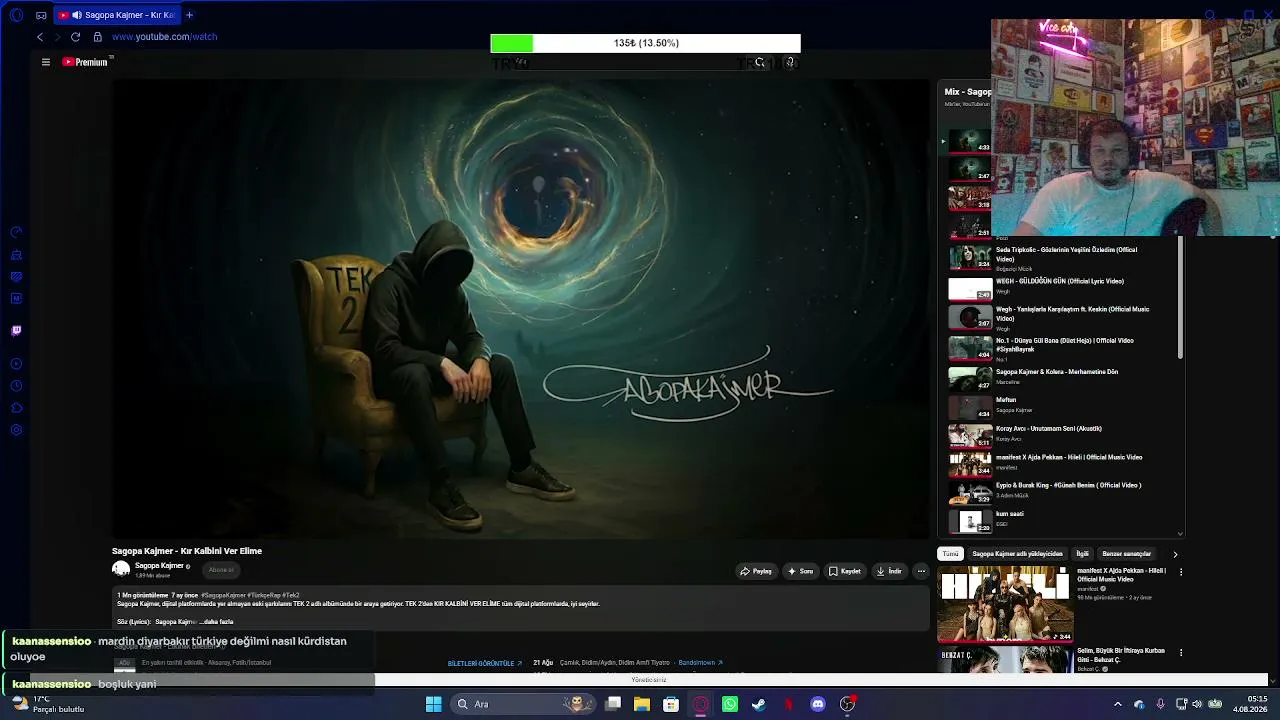Open more actions ellipsis under the video

[921, 571]
